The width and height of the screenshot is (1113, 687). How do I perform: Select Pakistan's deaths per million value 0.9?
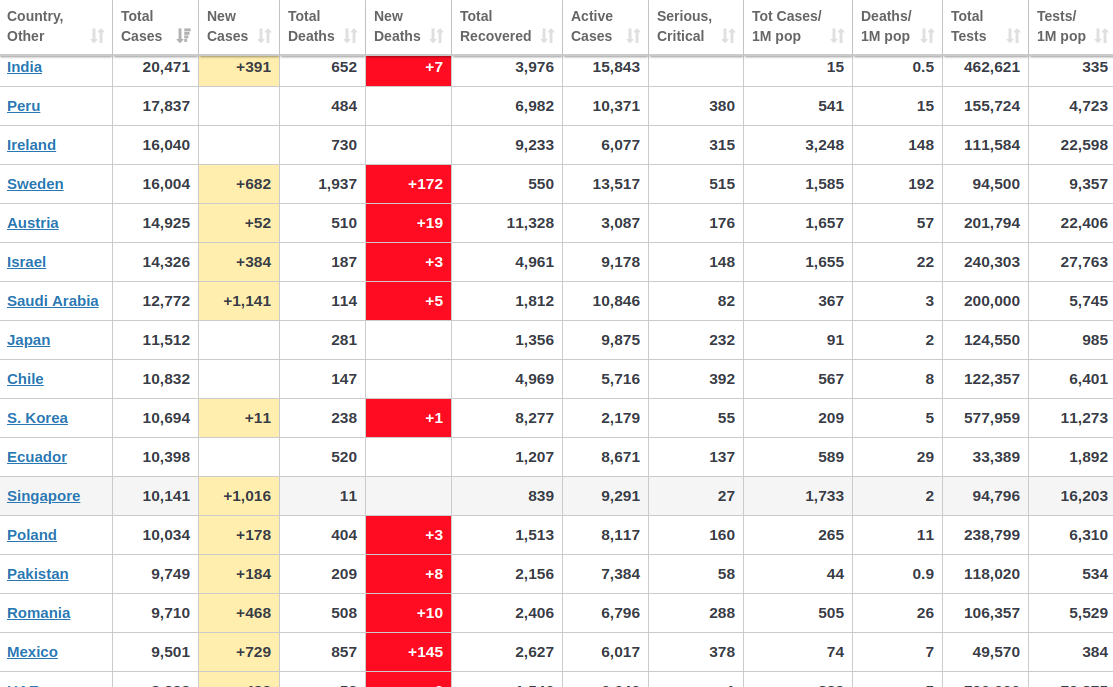coord(923,574)
